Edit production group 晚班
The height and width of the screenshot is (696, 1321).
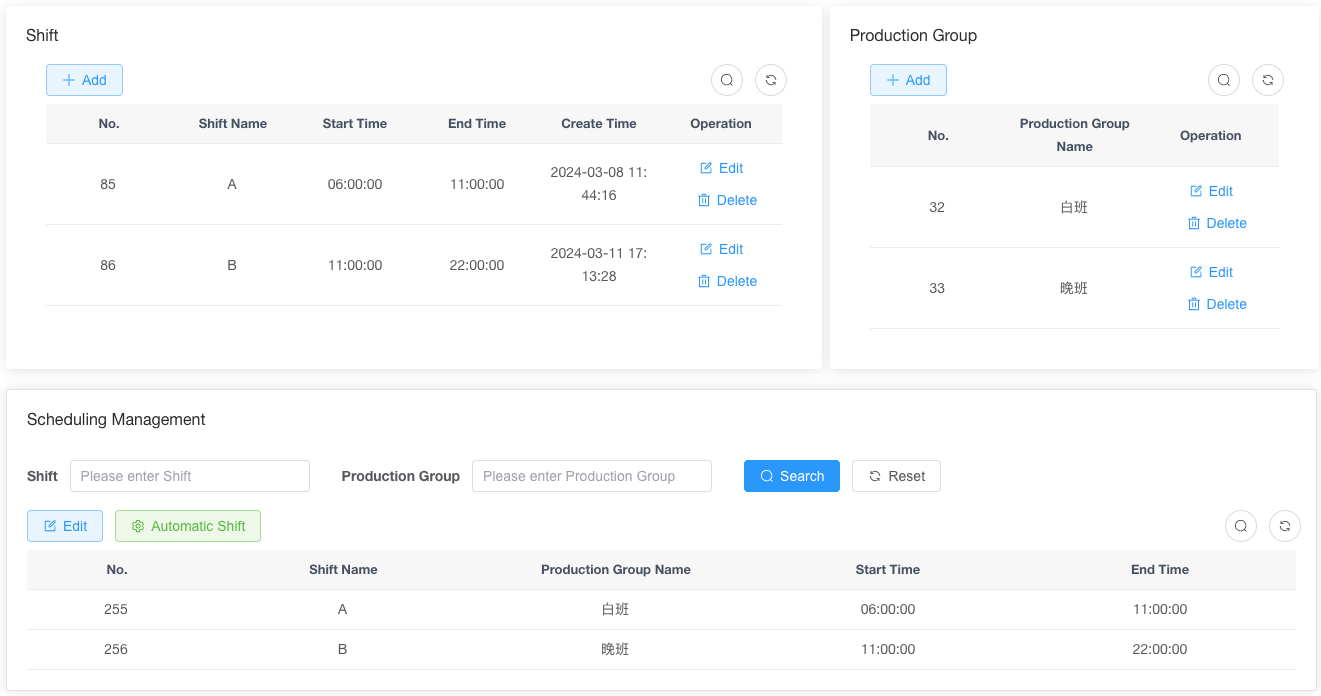pyautogui.click(x=1211, y=272)
